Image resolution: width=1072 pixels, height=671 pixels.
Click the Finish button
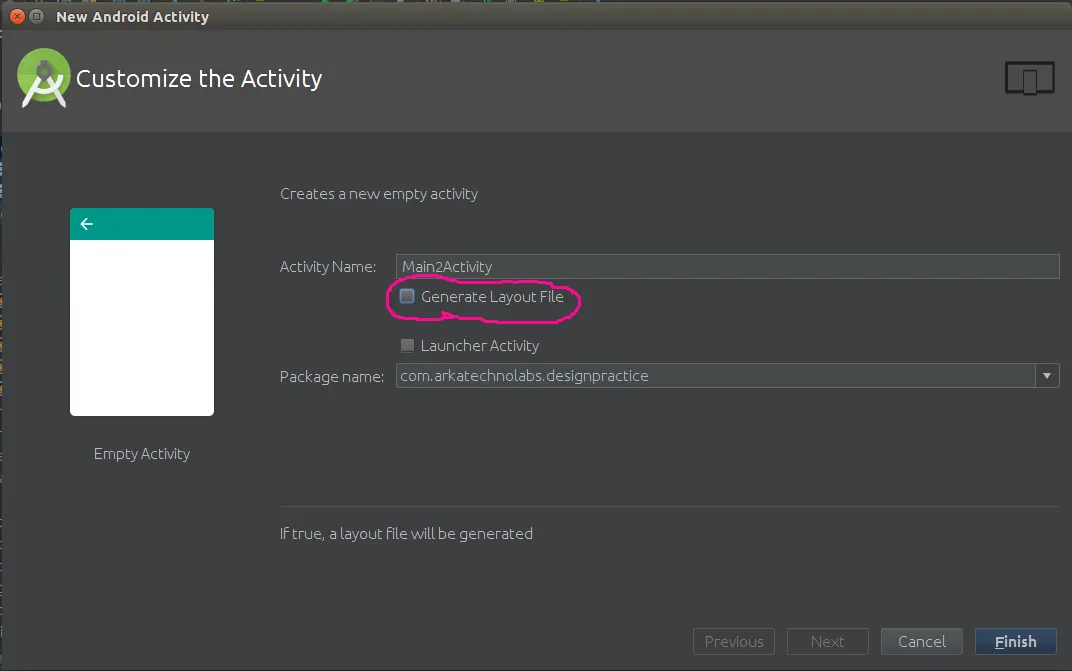pos(1015,642)
